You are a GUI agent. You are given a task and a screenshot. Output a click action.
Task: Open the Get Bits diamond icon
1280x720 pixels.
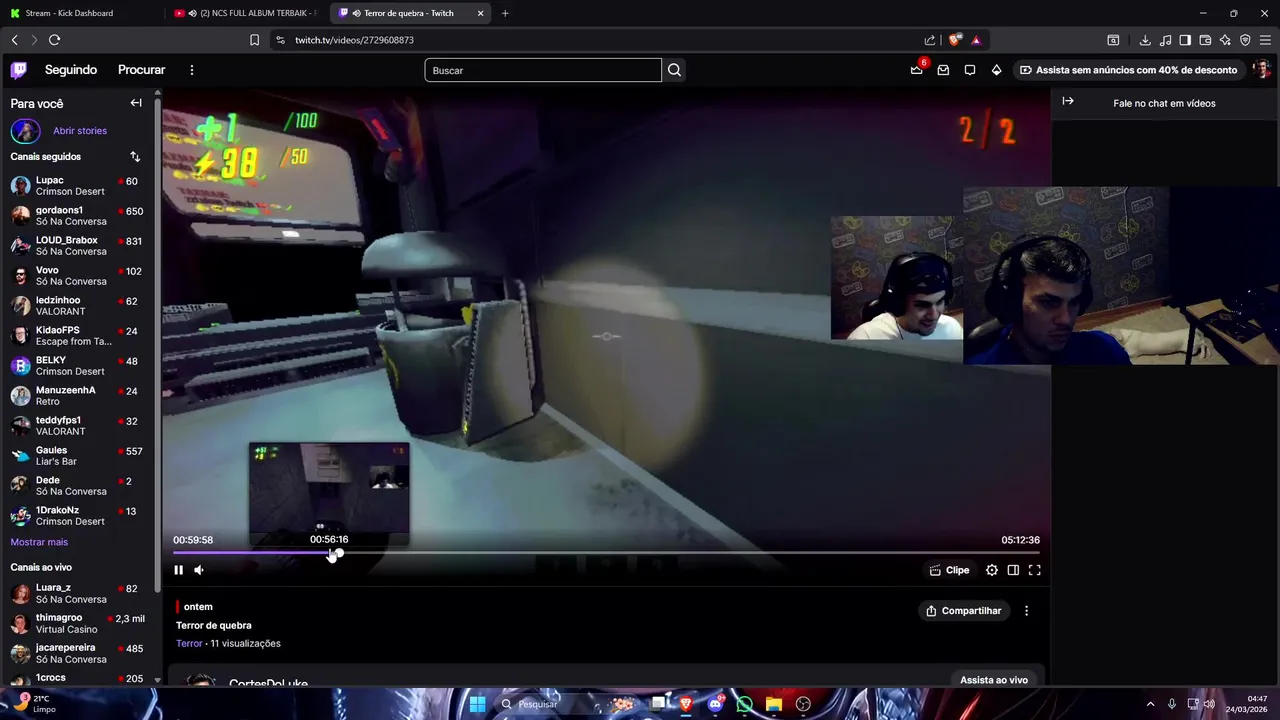click(x=996, y=70)
